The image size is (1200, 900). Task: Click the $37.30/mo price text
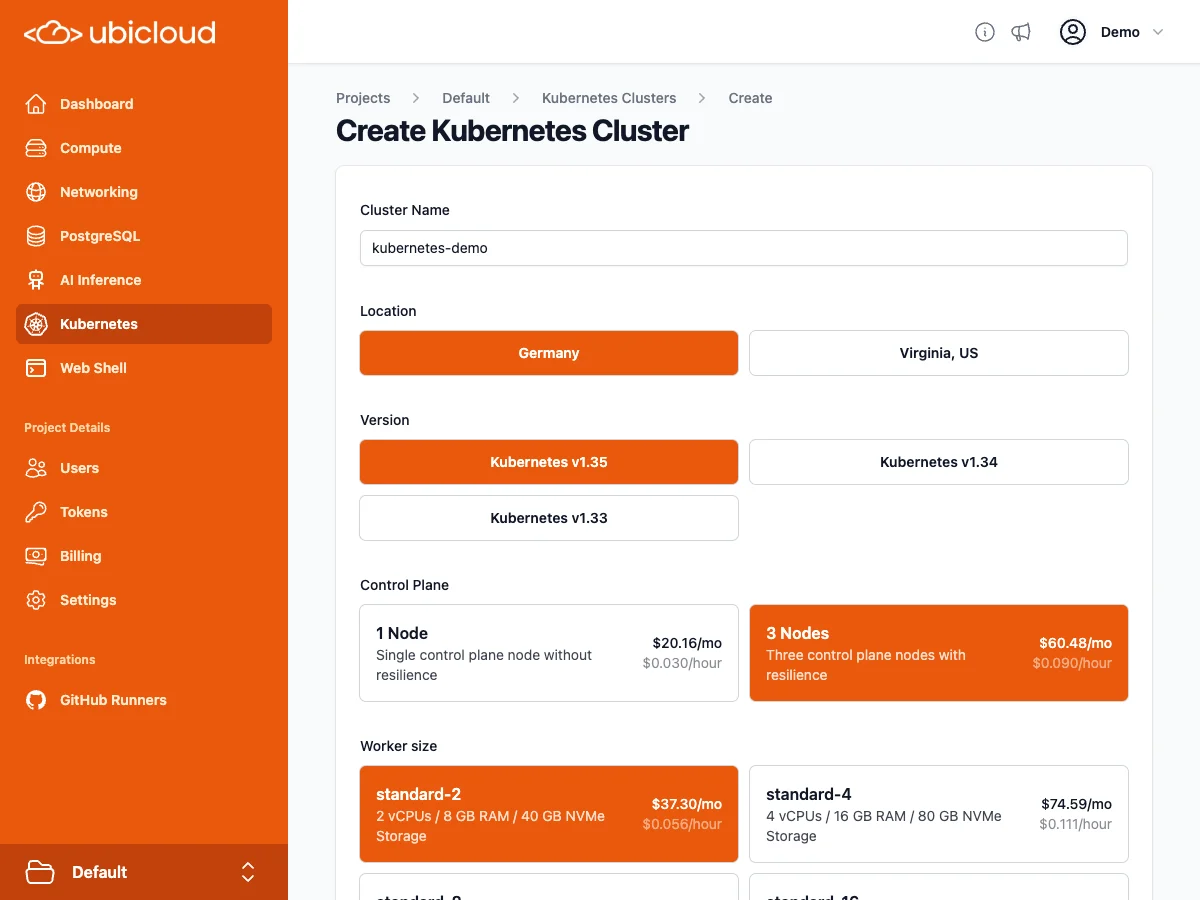[687, 804]
